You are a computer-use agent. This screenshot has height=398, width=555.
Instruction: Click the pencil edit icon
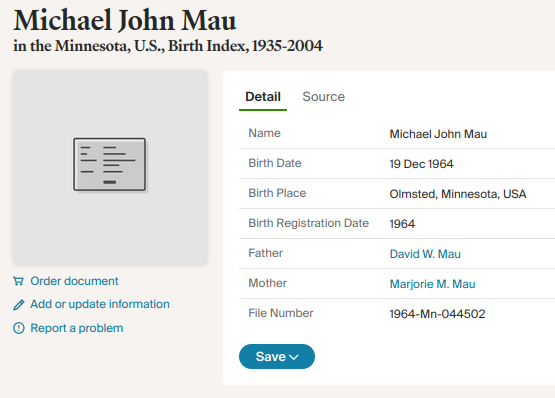[19, 305]
